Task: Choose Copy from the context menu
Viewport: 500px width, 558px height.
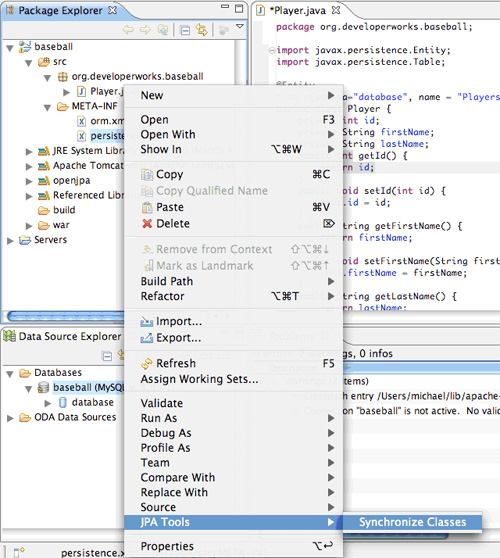Action: pos(233,174)
